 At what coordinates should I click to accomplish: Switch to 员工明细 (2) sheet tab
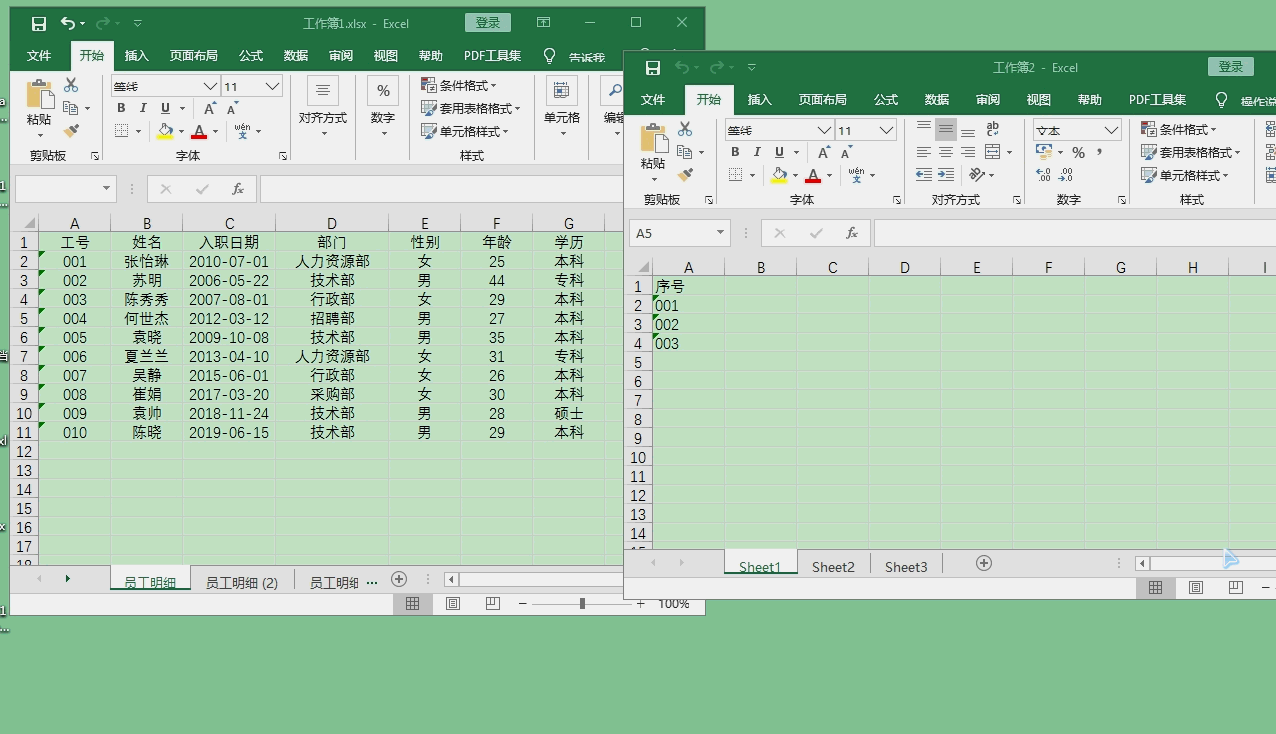tap(242, 582)
